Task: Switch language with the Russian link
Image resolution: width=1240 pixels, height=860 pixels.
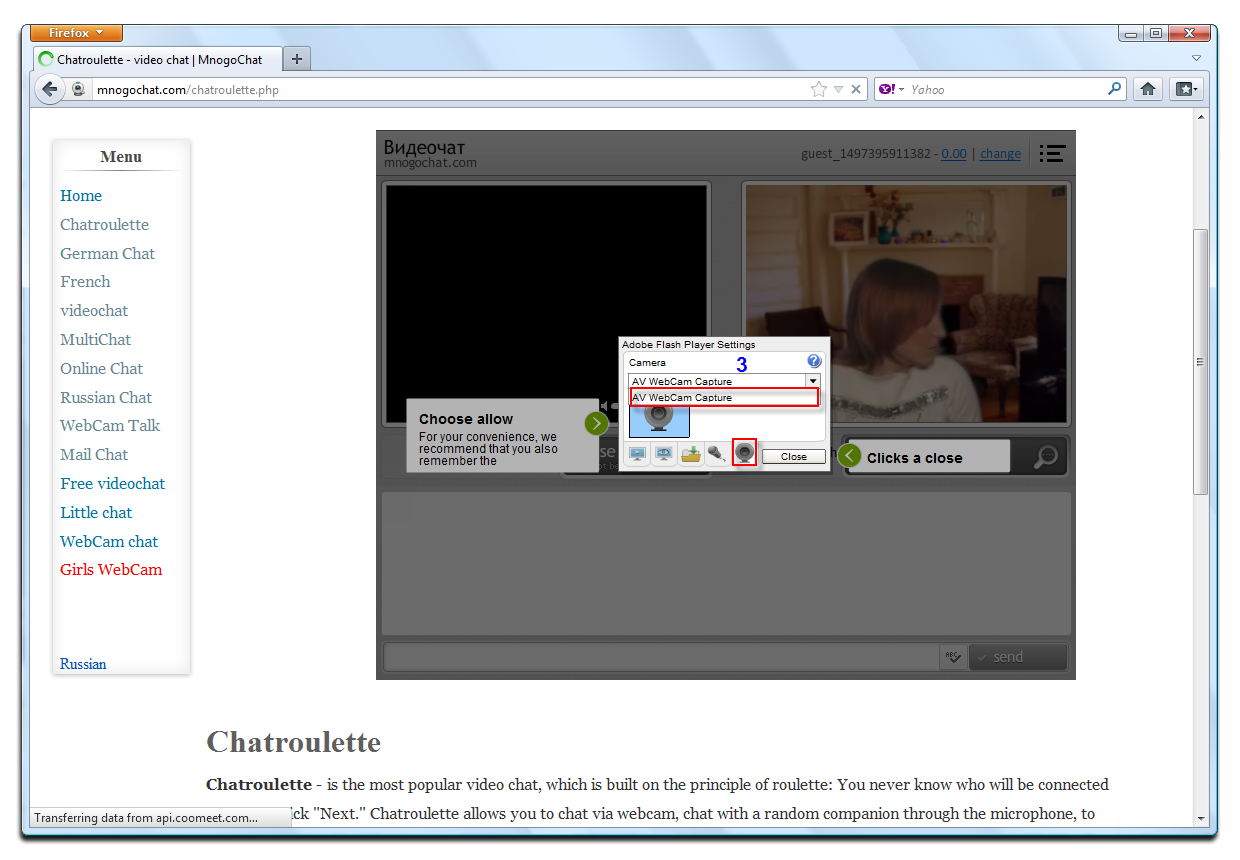Action: 83,664
